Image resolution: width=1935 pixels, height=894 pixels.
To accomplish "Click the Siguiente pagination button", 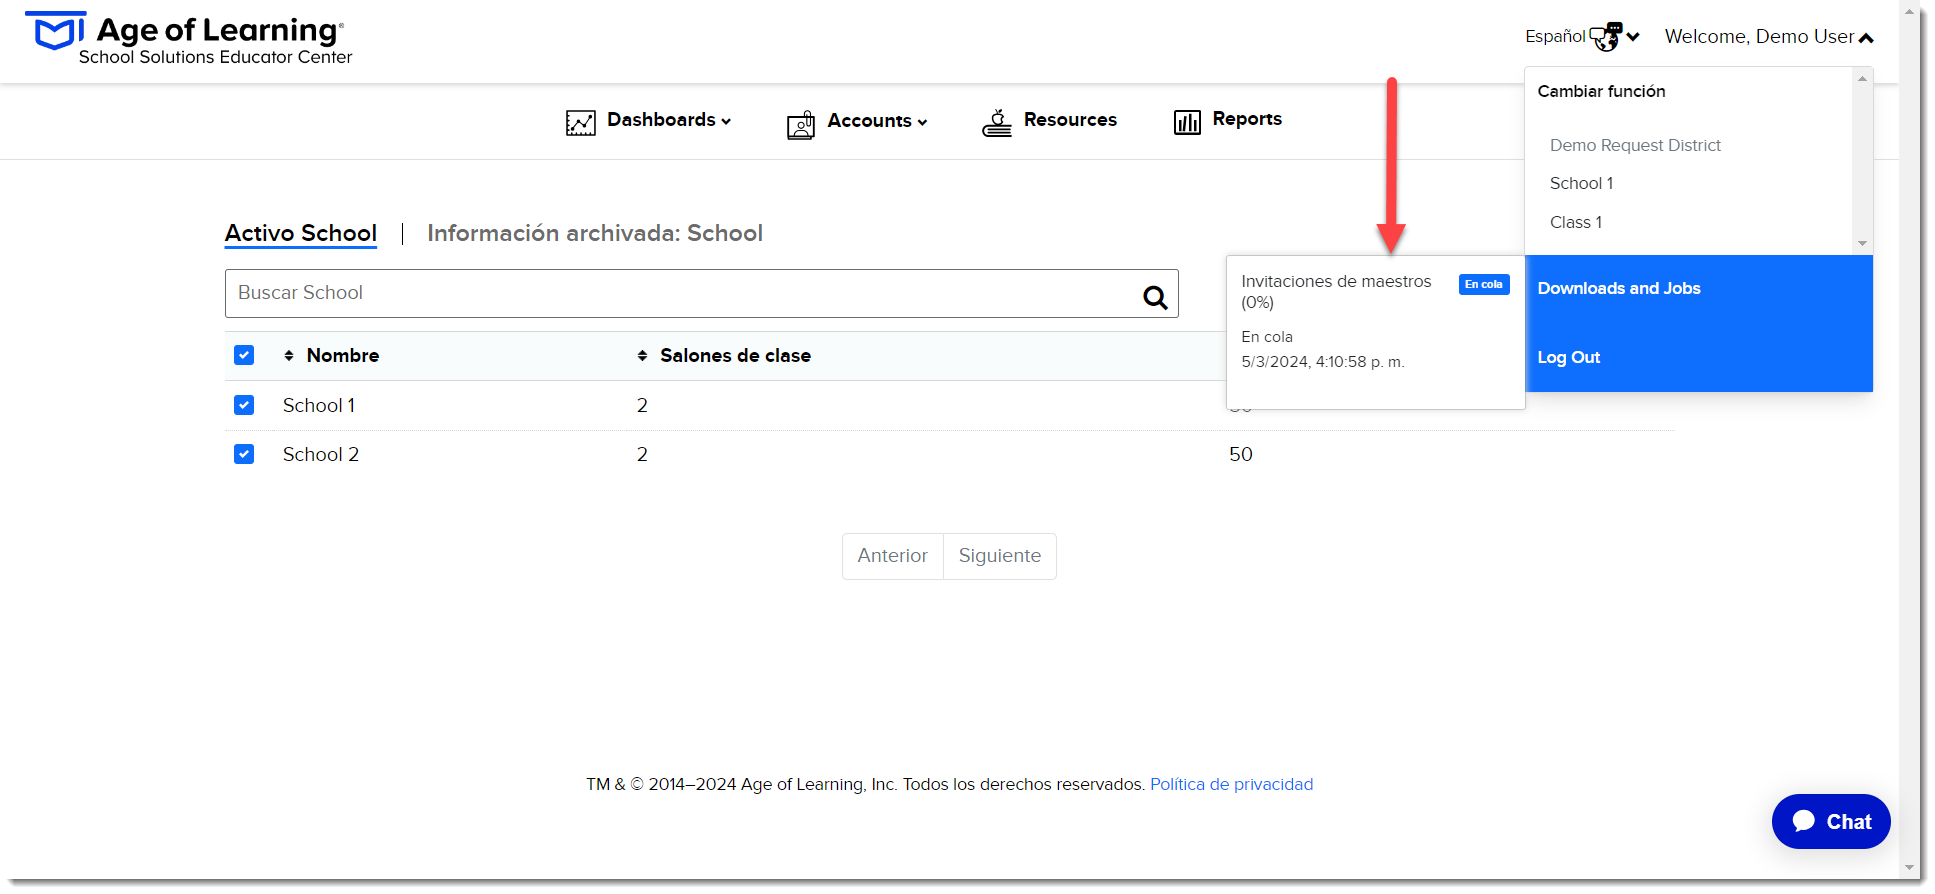I will 1000,556.
